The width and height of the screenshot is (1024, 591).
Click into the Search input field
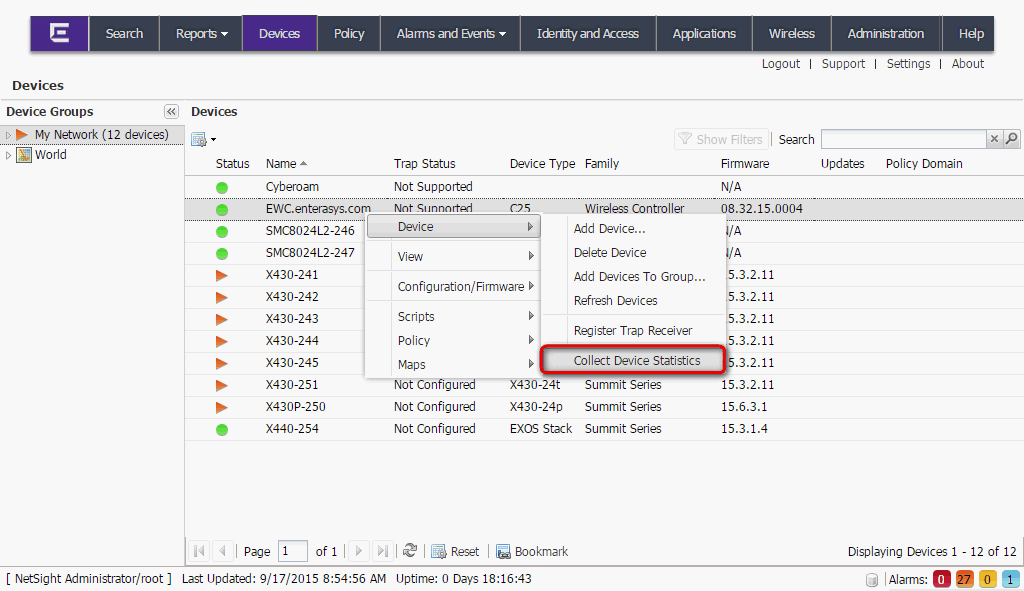click(903, 138)
